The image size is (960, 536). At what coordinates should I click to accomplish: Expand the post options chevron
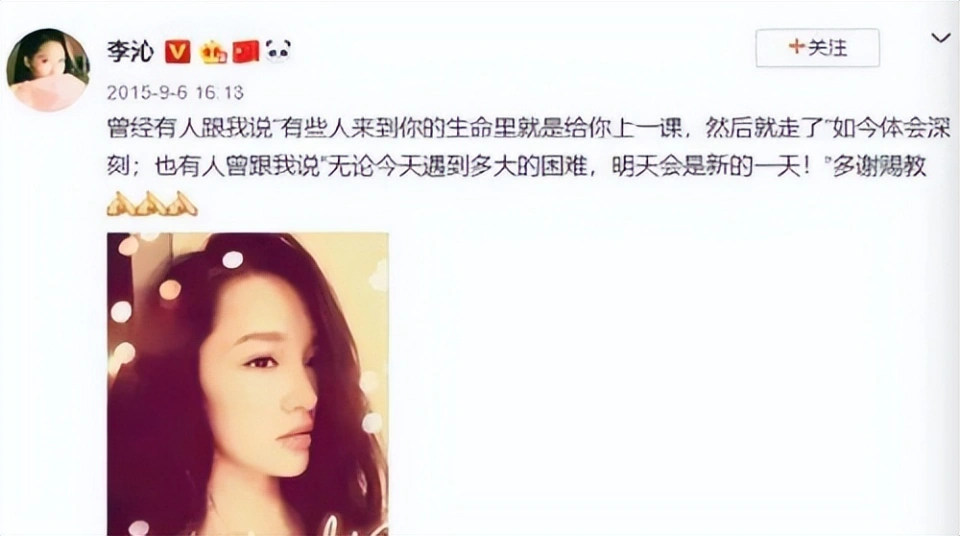click(x=940, y=38)
